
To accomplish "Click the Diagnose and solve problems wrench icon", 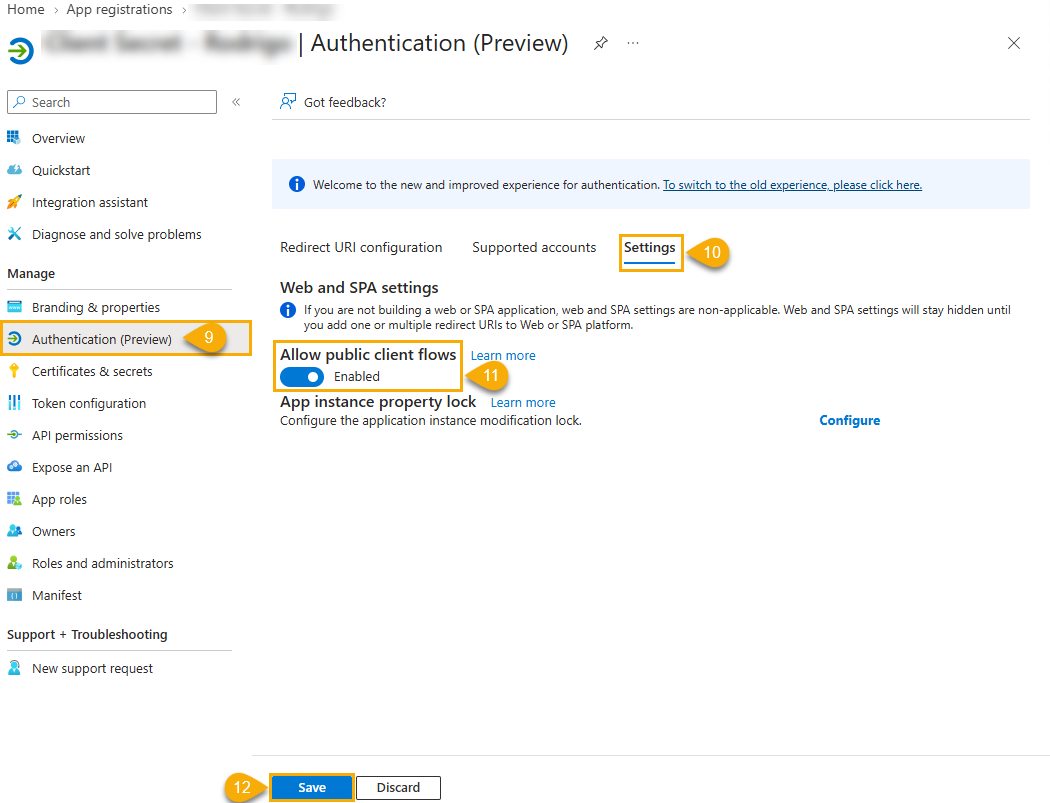I will 14,234.
